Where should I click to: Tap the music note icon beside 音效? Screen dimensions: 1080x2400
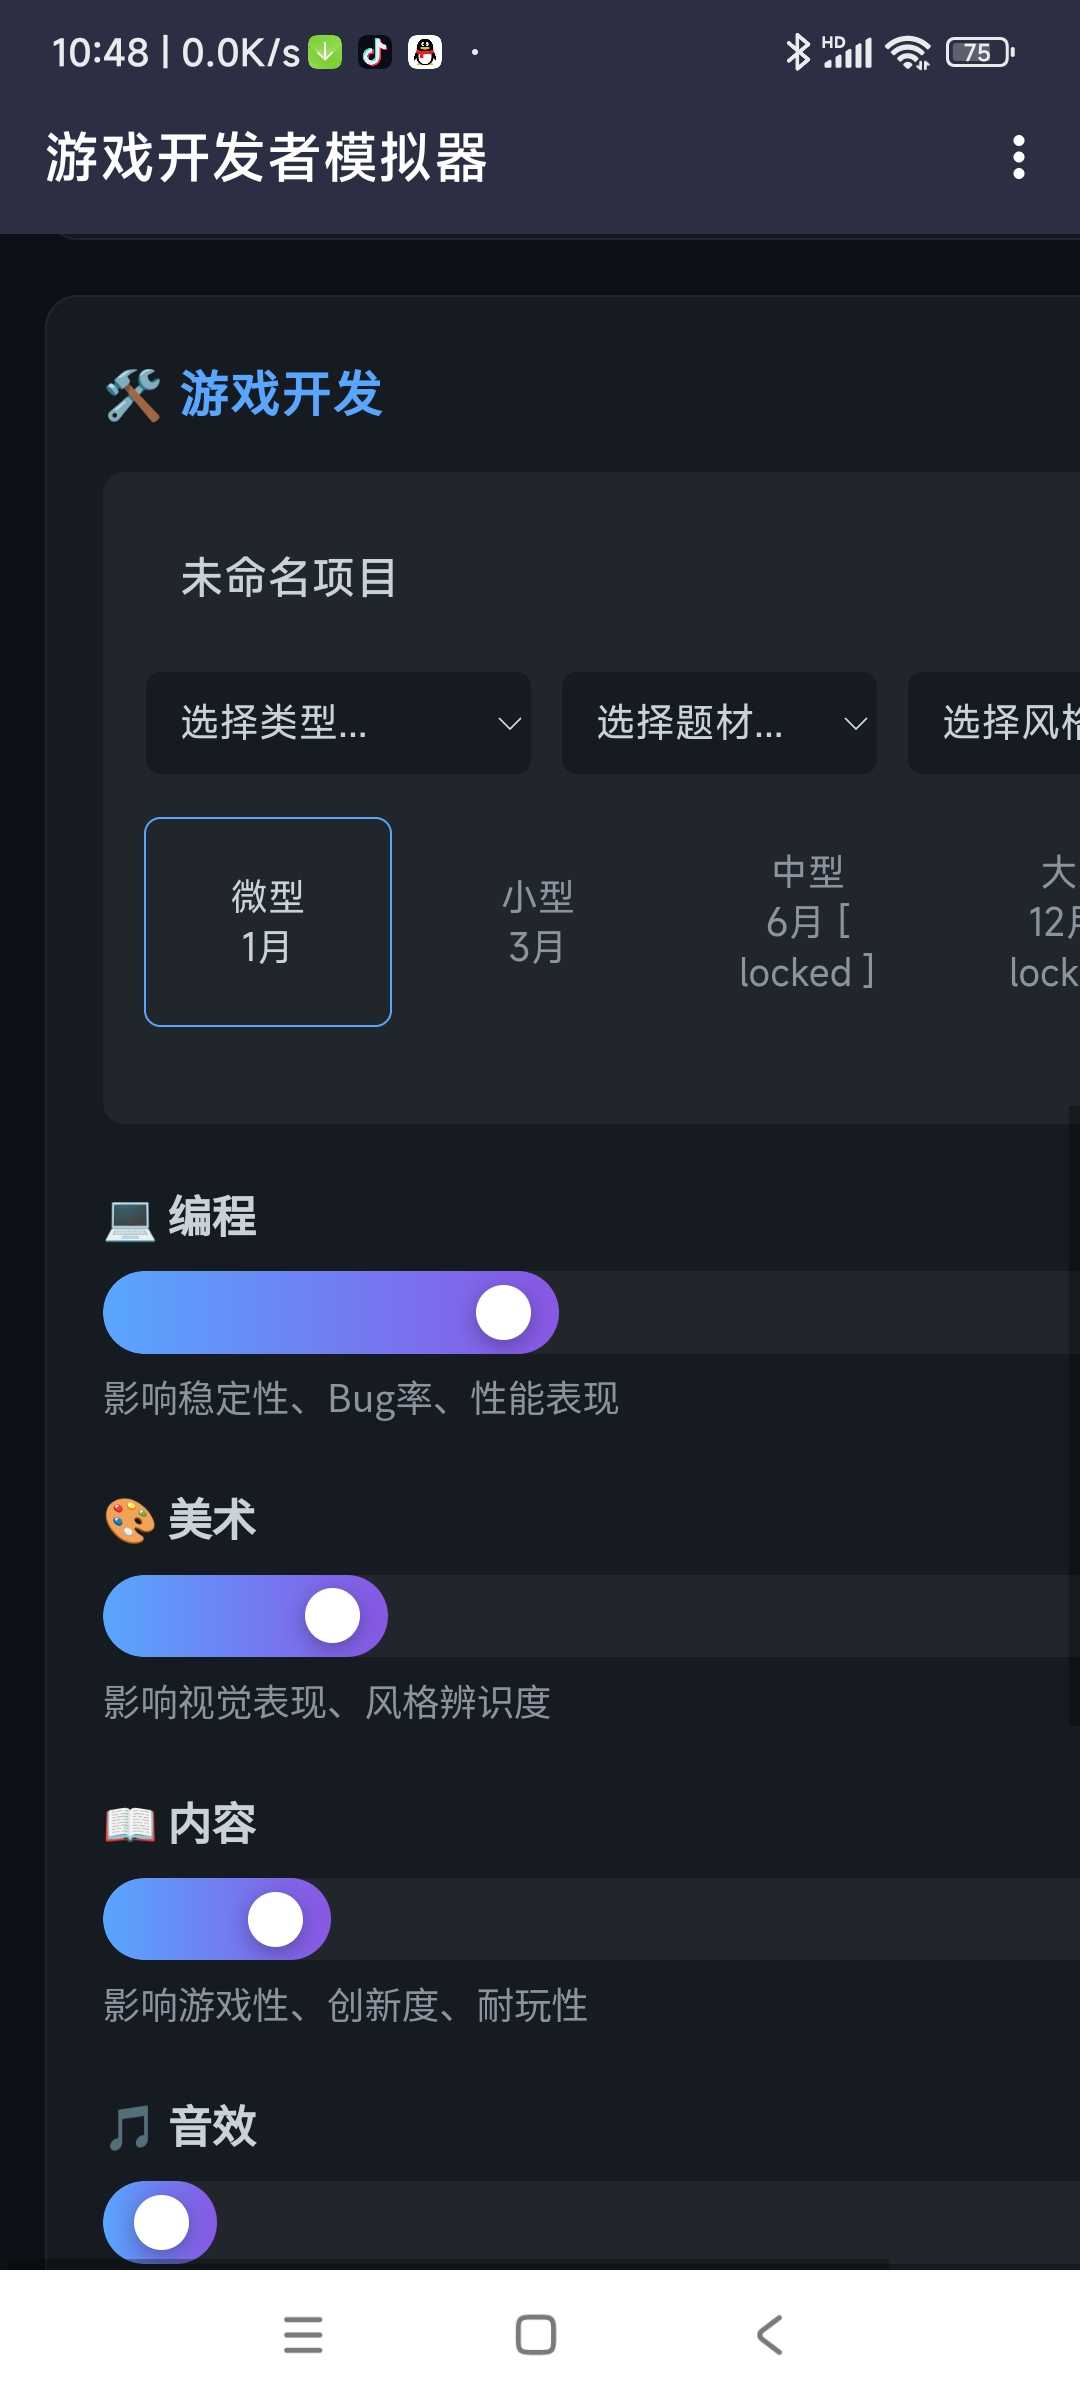(x=130, y=2127)
